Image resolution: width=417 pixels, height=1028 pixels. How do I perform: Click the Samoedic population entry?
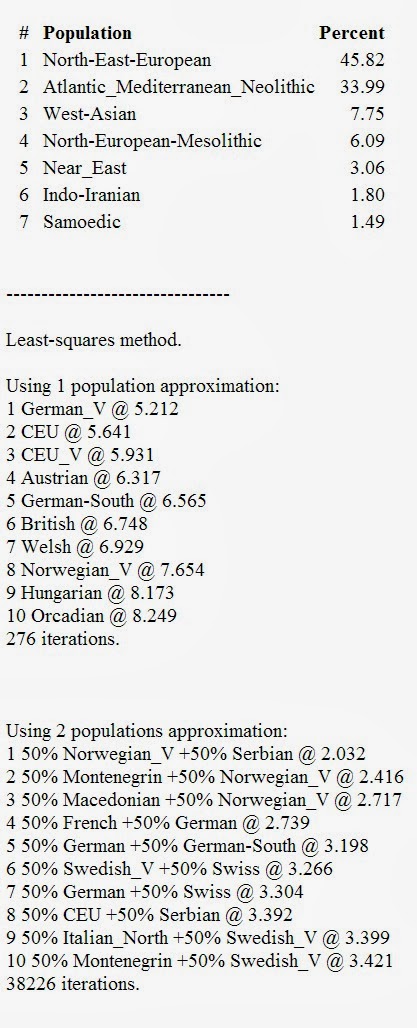[x=82, y=222]
